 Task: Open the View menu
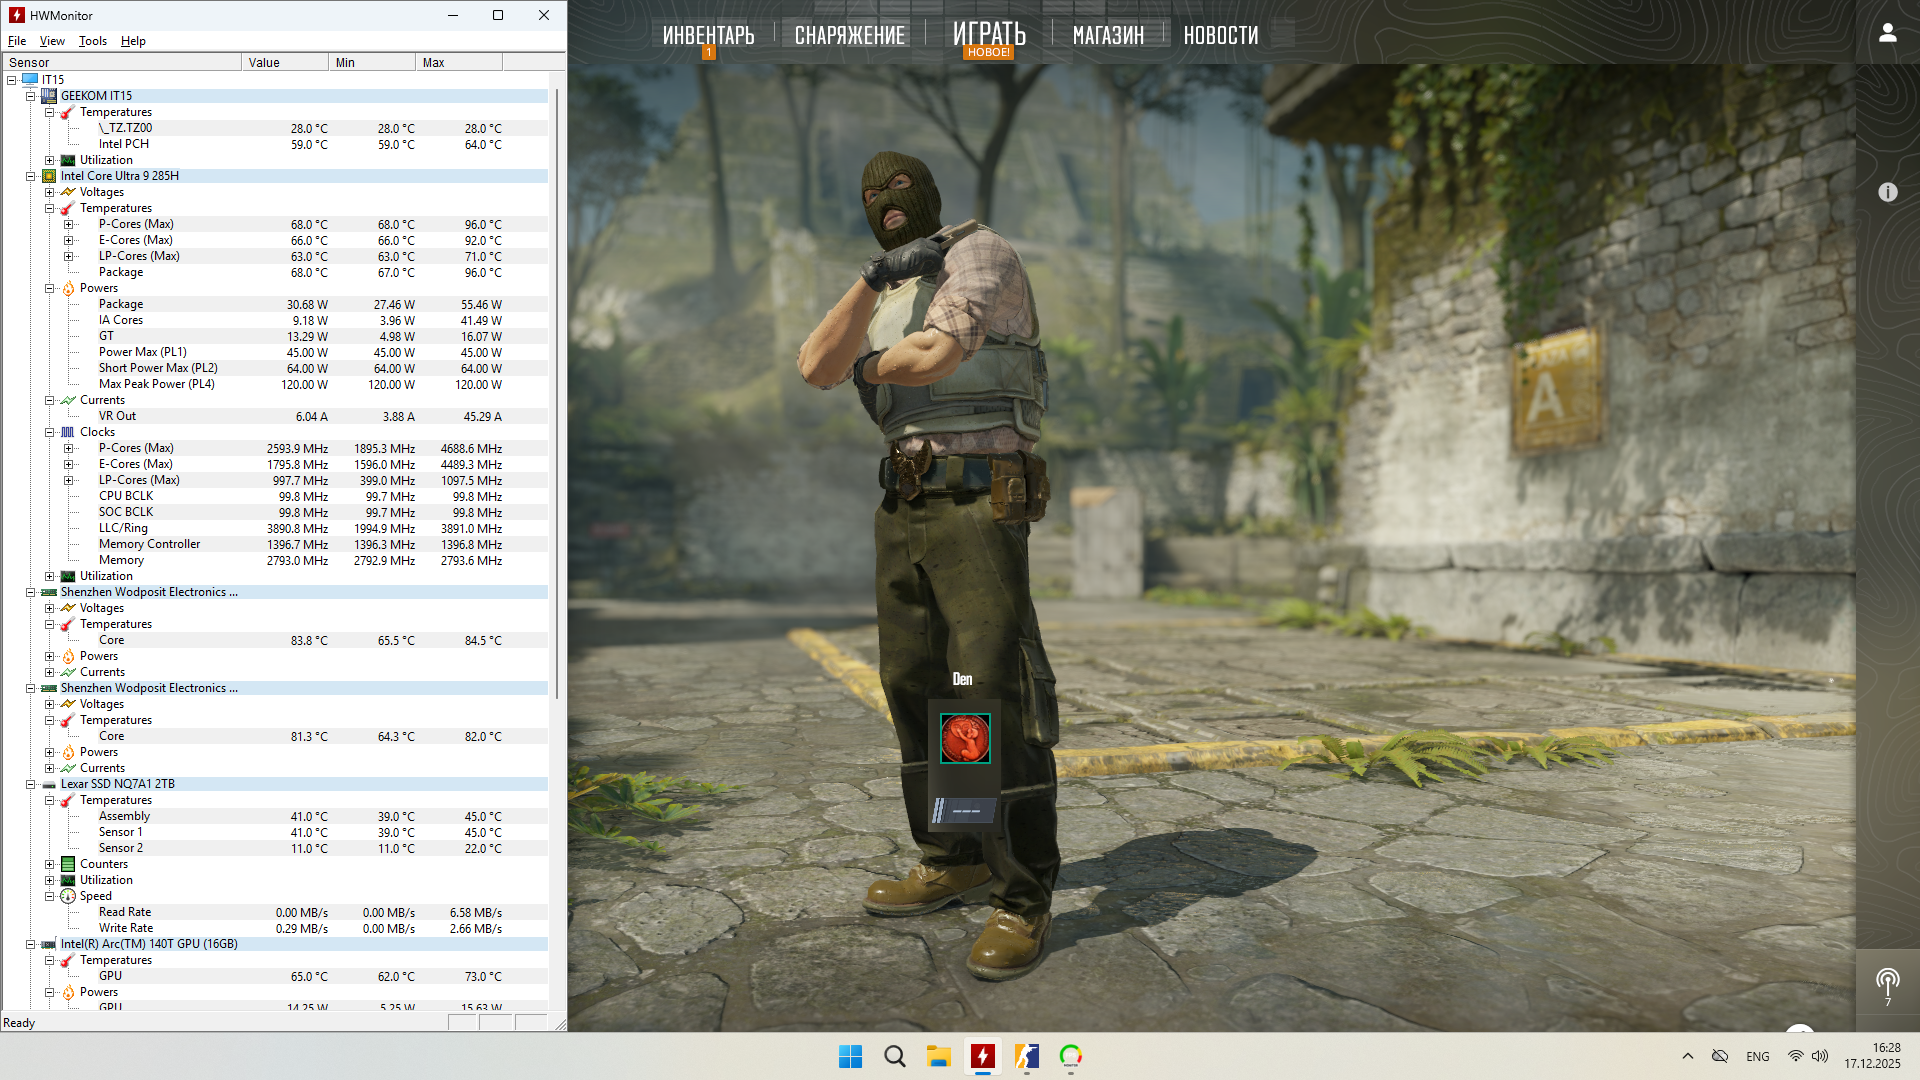(52, 41)
